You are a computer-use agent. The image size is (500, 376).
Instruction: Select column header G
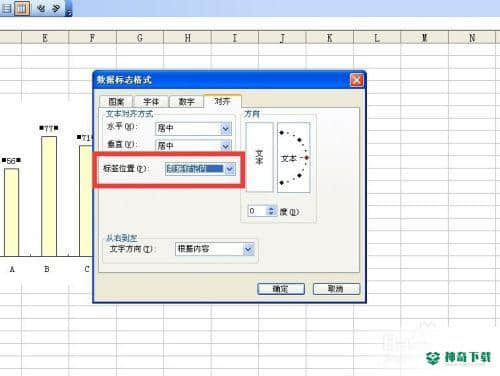140,38
